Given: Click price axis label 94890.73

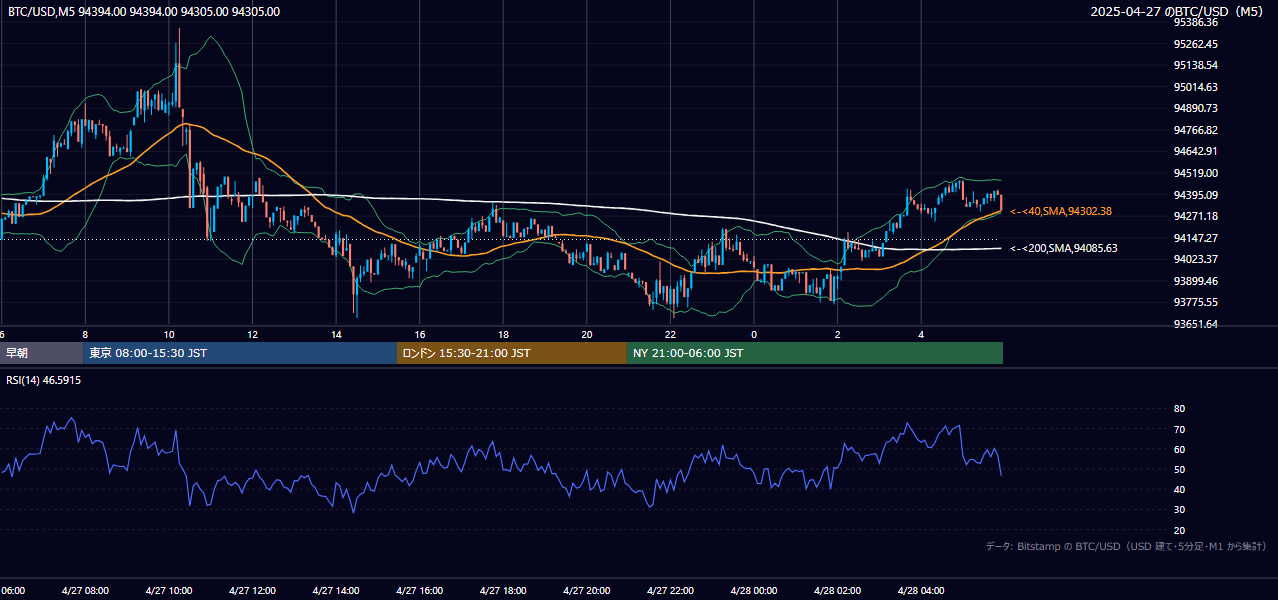Looking at the screenshot, I should (1195, 108).
